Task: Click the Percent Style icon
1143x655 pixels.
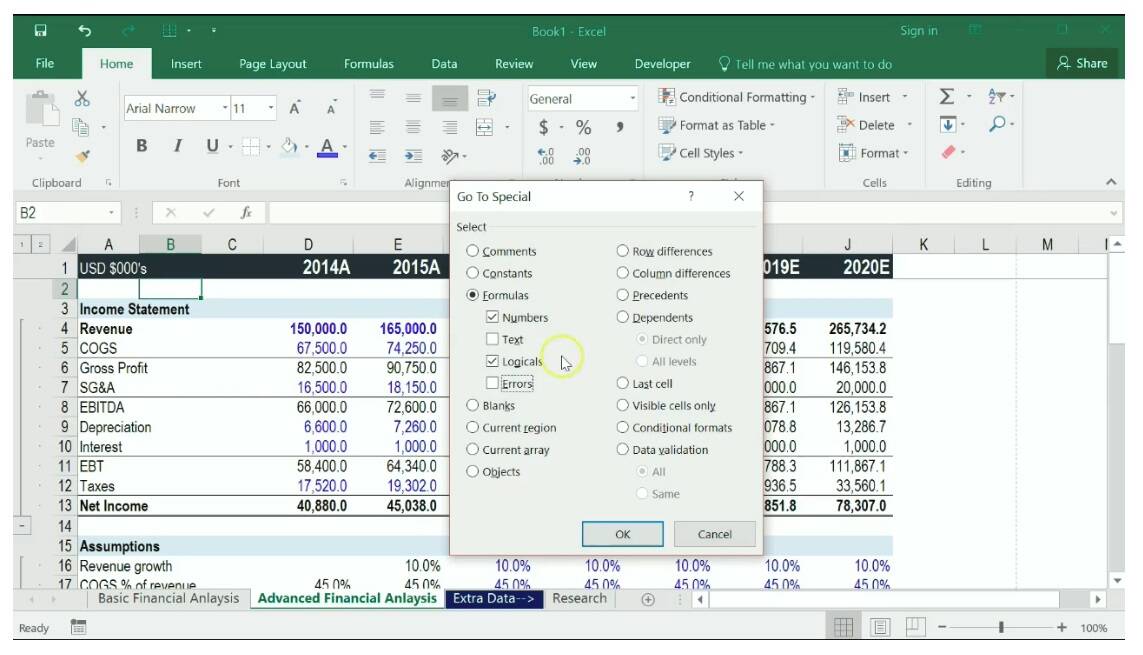Action: click(583, 127)
